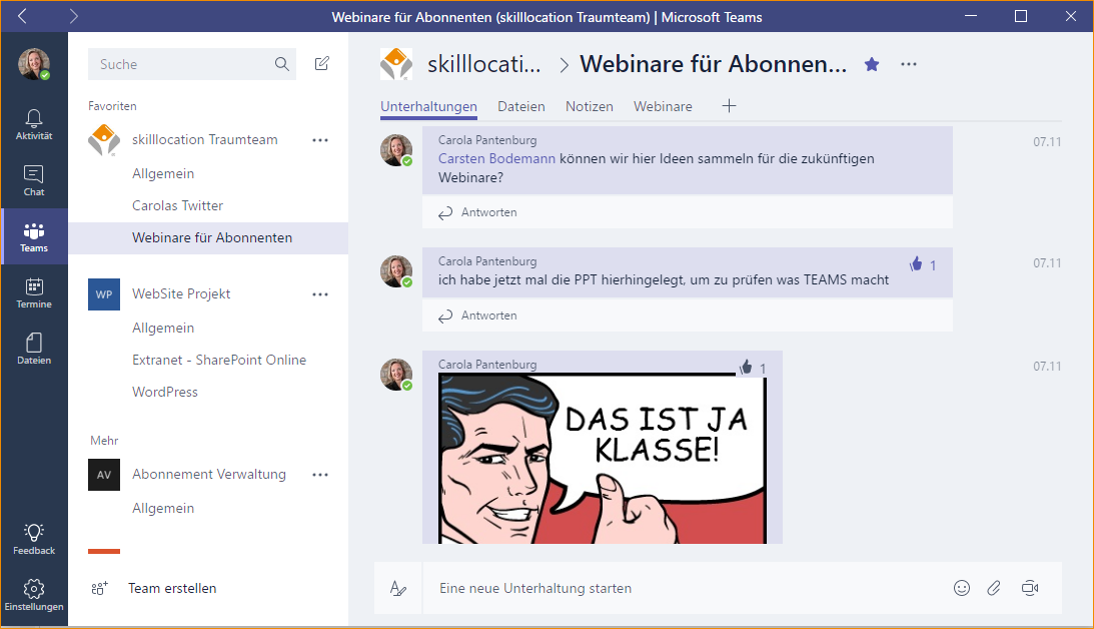Open the Aktivität feed
This screenshot has height=629, width=1094.
tap(33, 125)
